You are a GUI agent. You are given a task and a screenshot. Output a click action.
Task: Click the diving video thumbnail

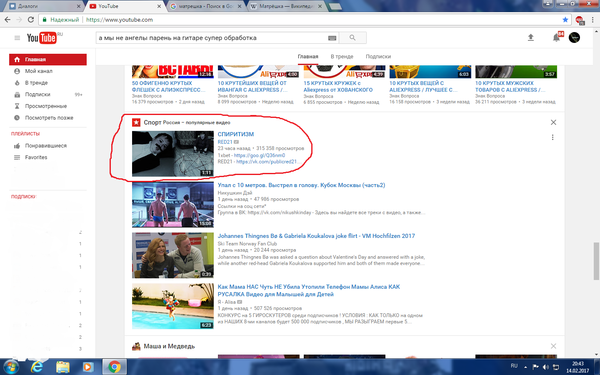(173, 204)
